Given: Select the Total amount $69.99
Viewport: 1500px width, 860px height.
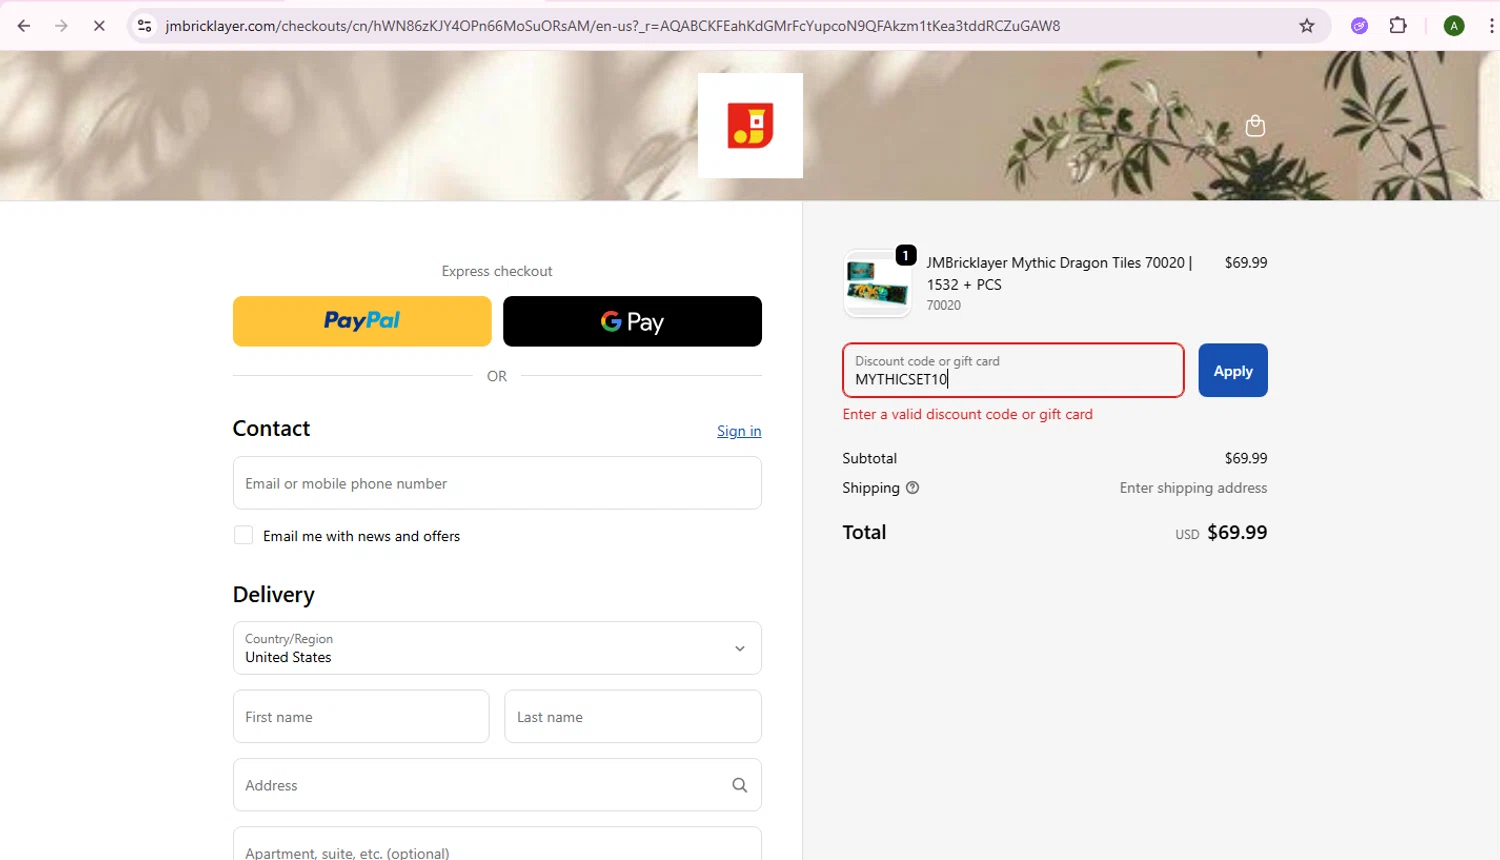Looking at the screenshot, I should point(1237,532).
